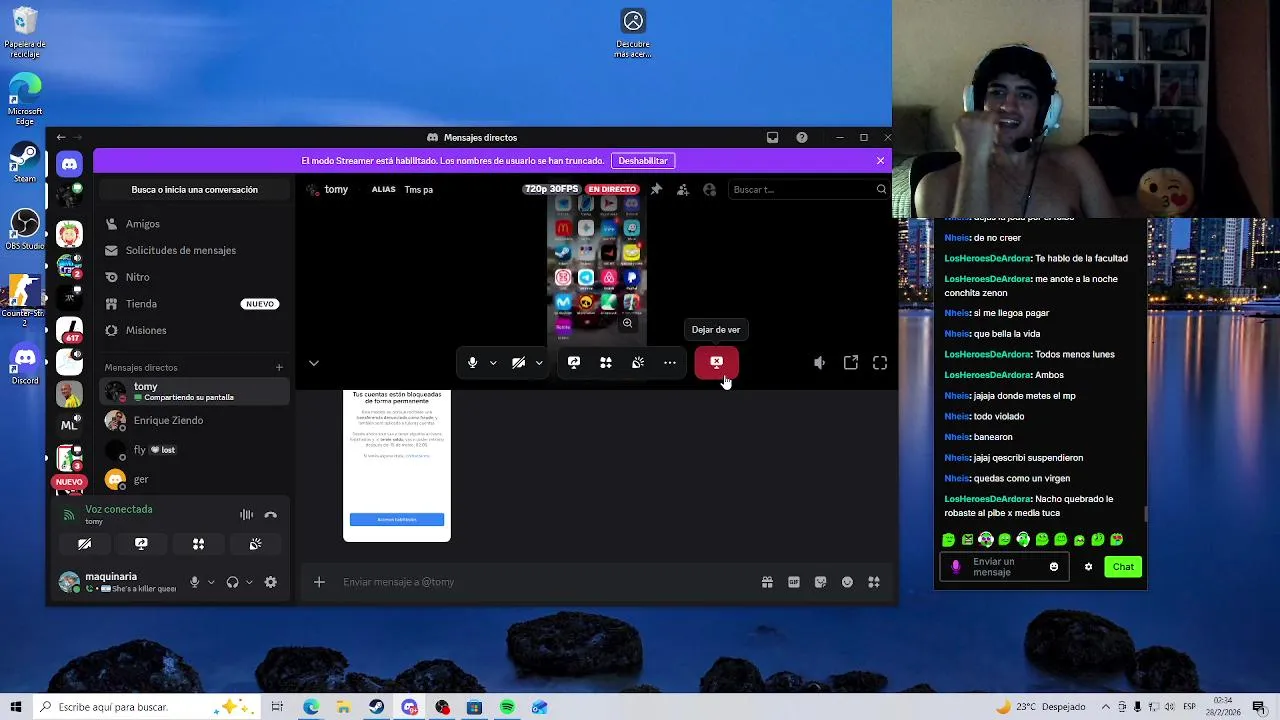This screenshot has height=720, width=1280.
Task: Open activities icon in call bar
Action: coord(606,363)
